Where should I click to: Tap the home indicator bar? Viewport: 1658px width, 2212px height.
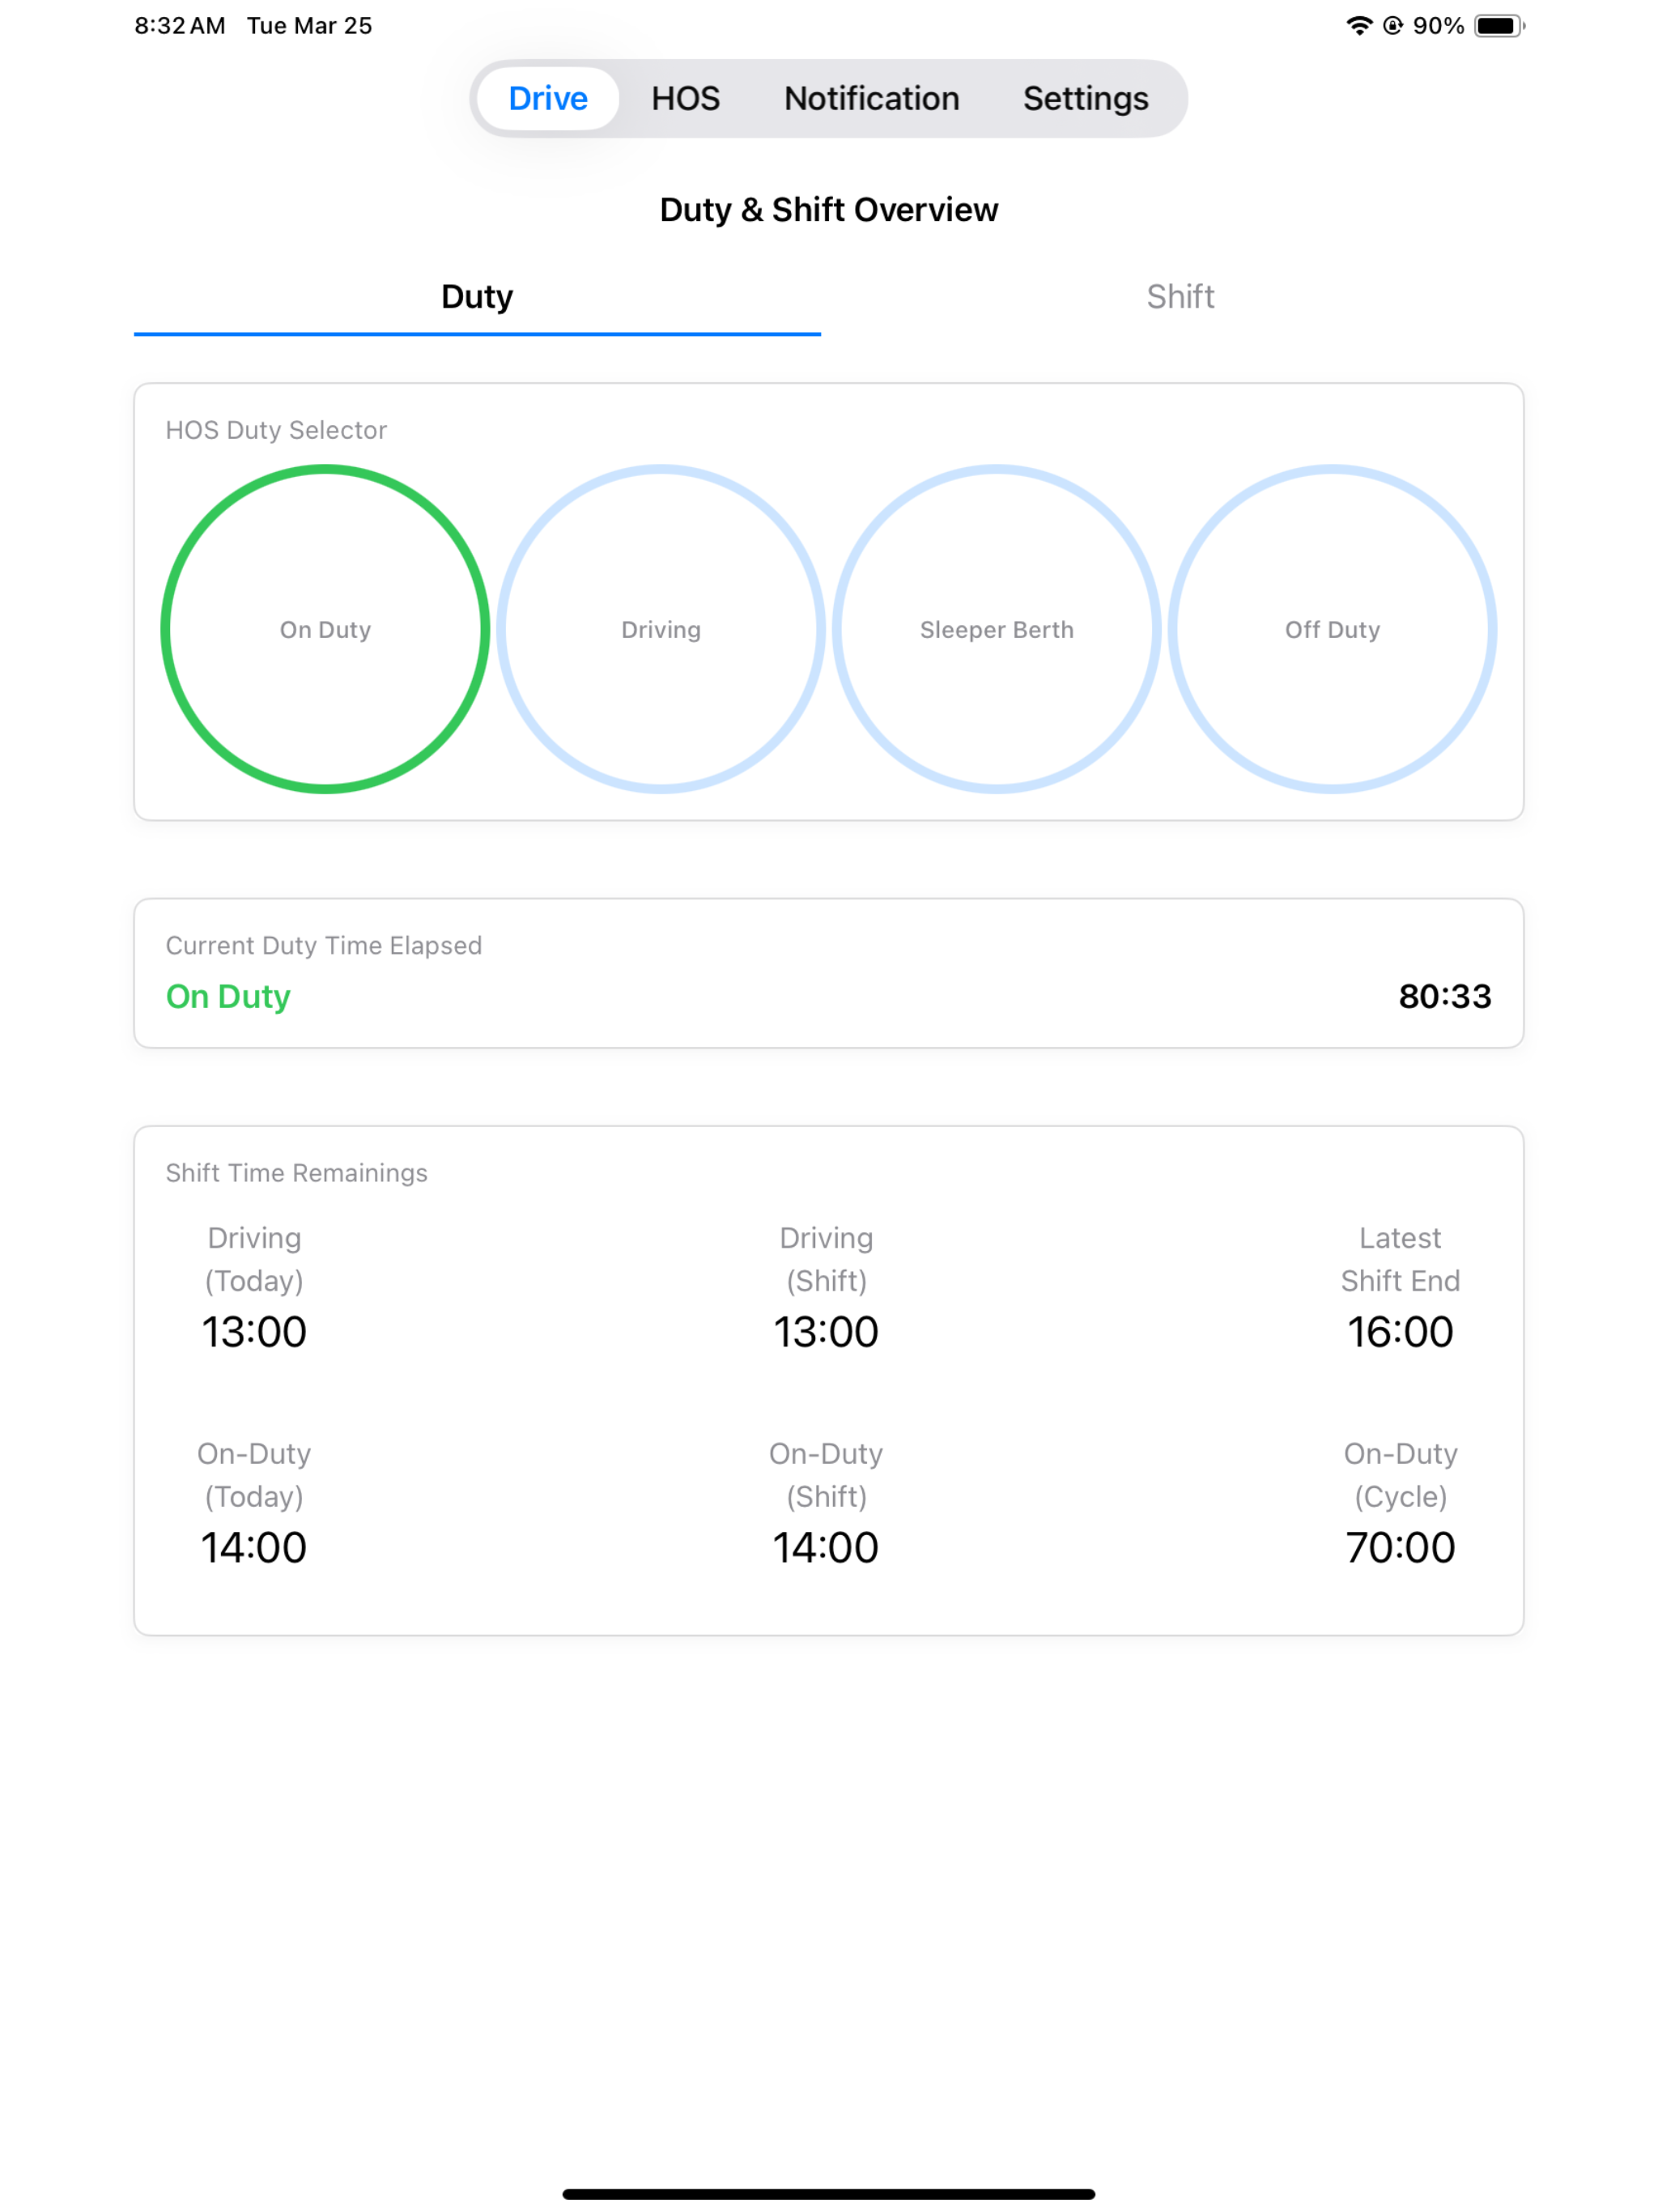[x=828, y=2194]
